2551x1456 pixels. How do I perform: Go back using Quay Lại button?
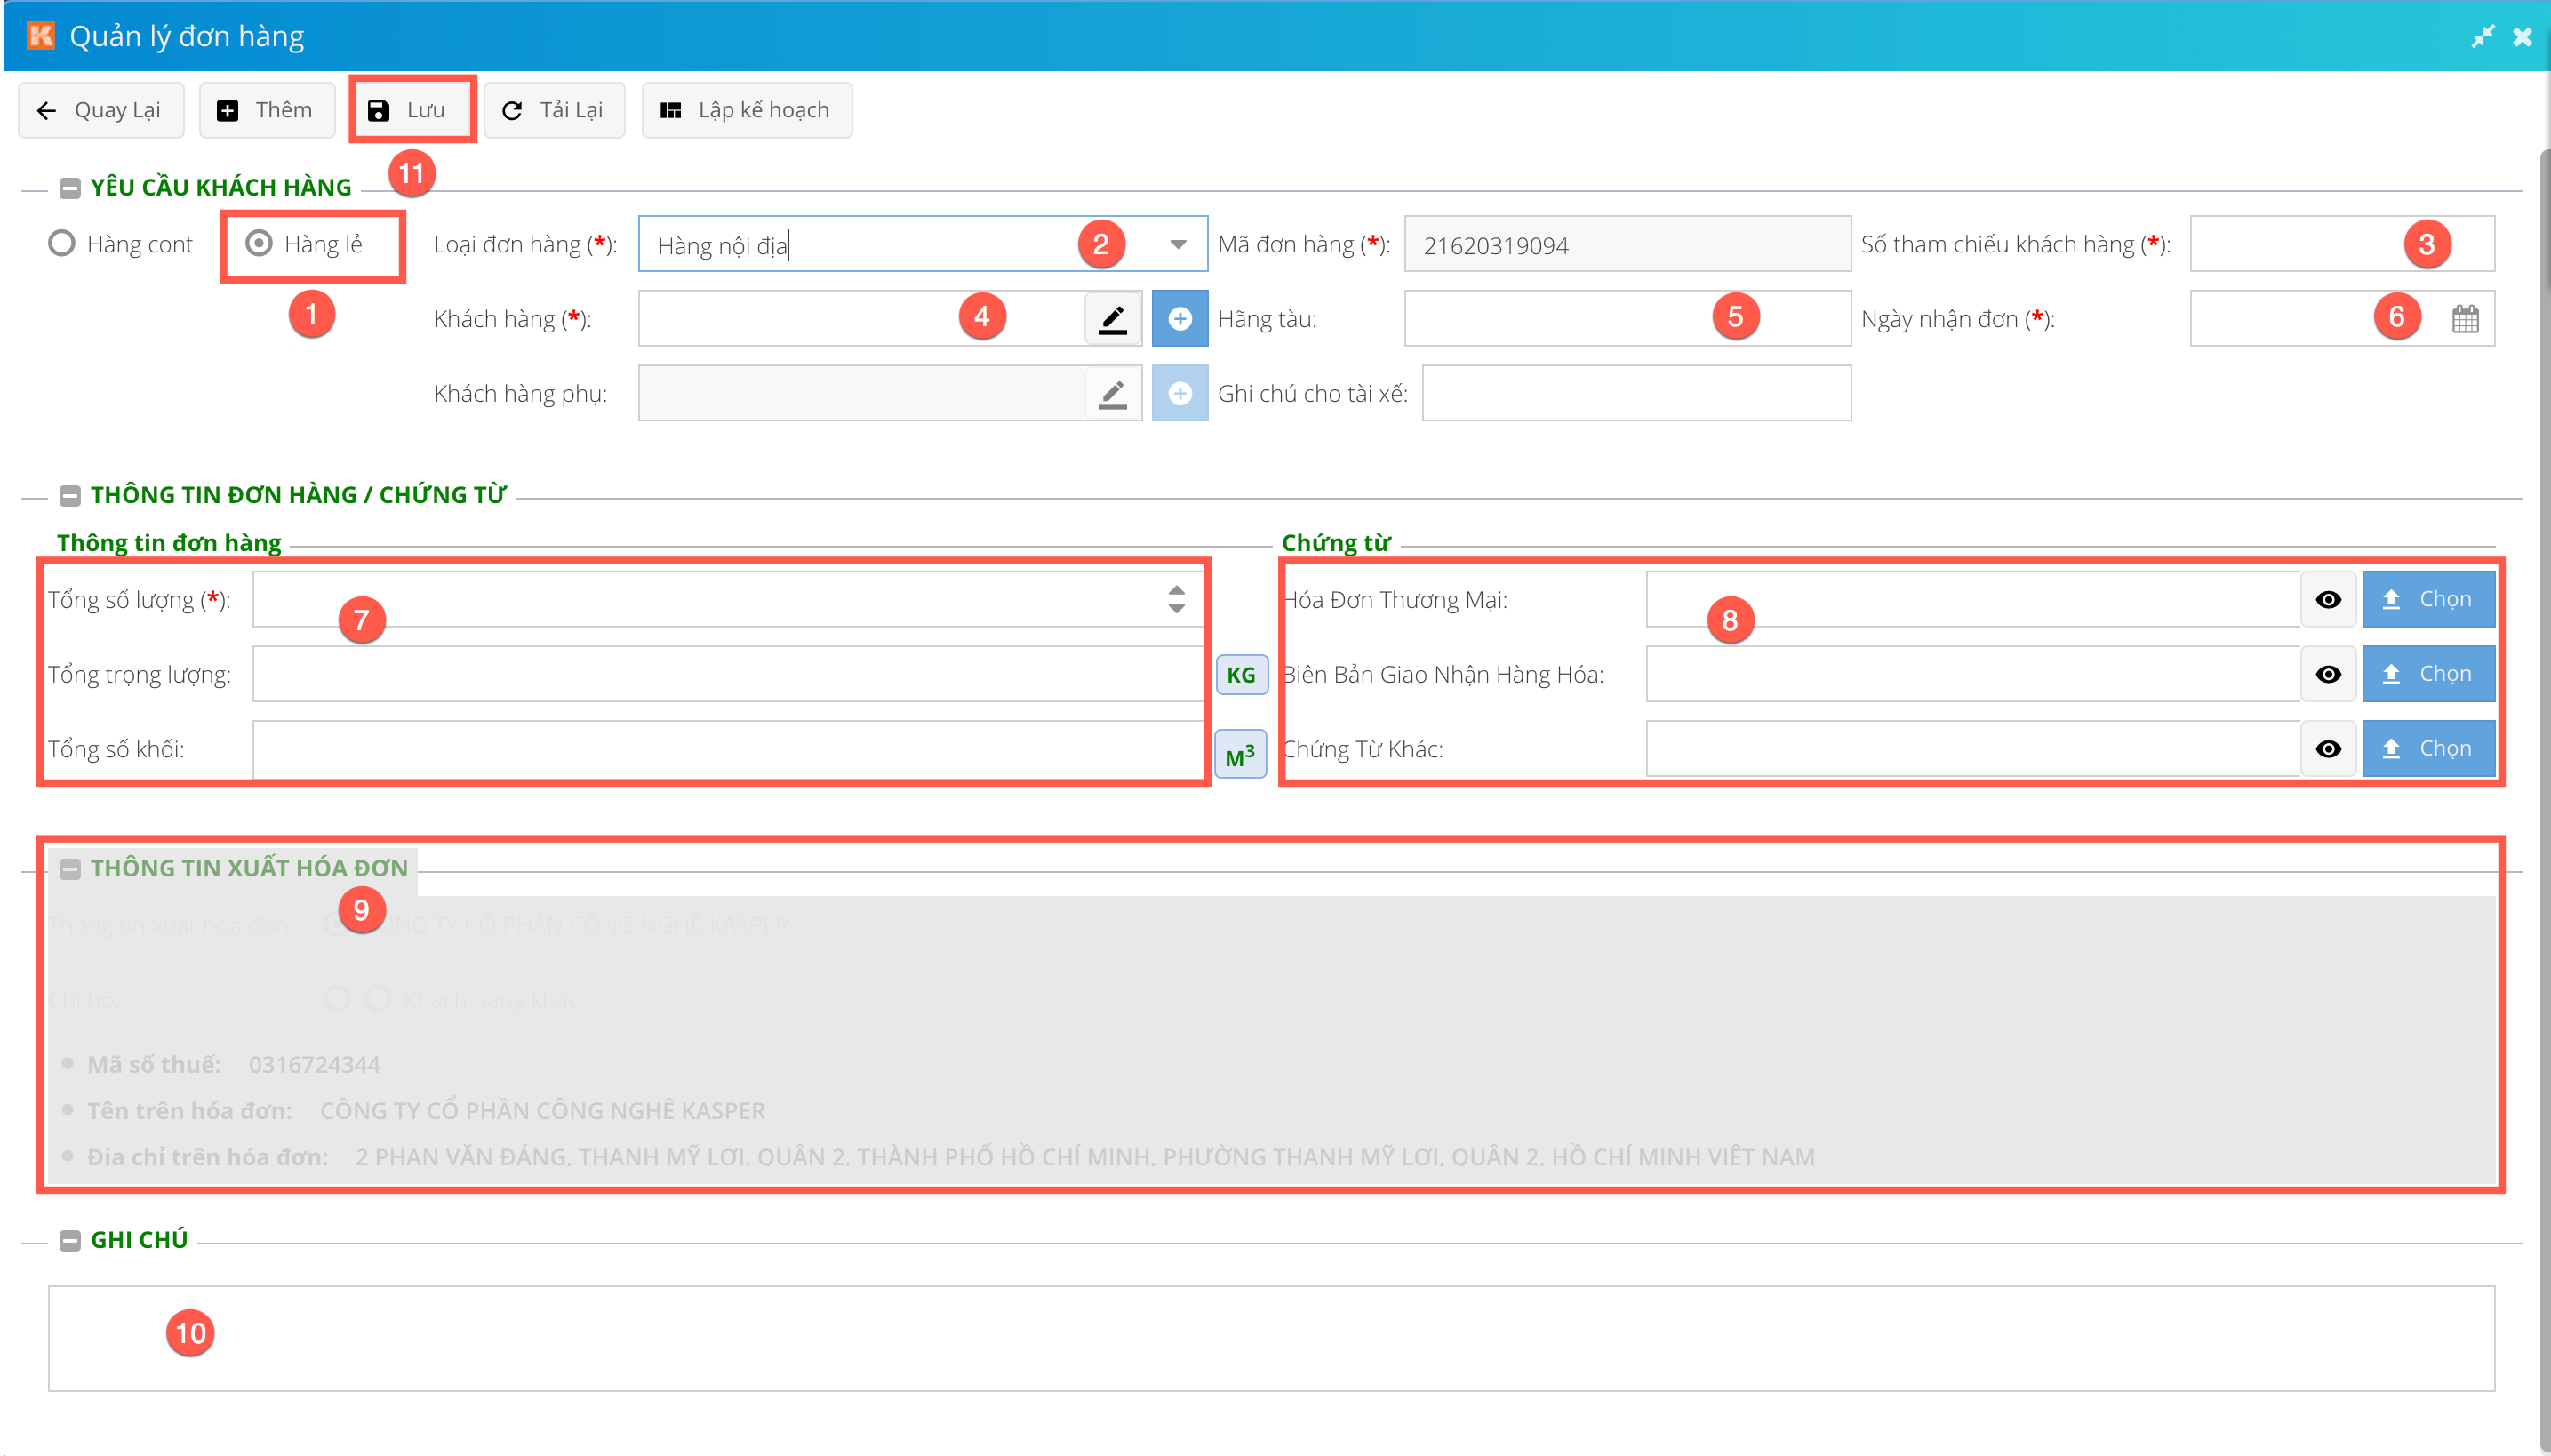[x=101, y=110]
